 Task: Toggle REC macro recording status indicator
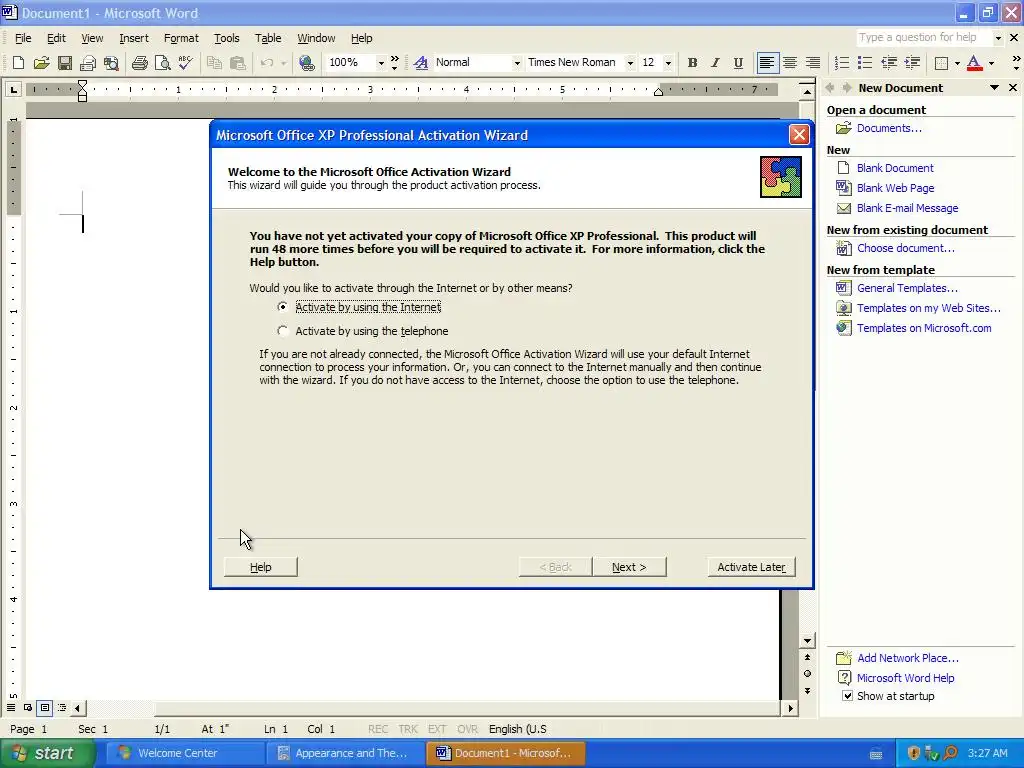click(377, 729)
